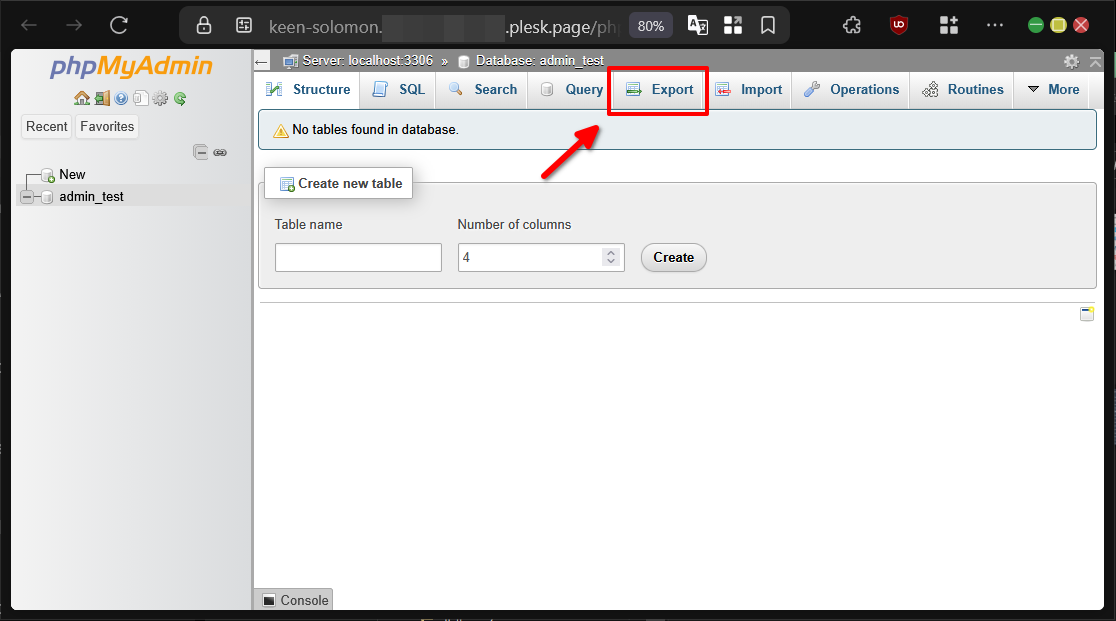The height and width of the screenshot is (621, 1116).
Task: Collapse all databases using the collapse-all icon
Action: [x=200, y=152]
